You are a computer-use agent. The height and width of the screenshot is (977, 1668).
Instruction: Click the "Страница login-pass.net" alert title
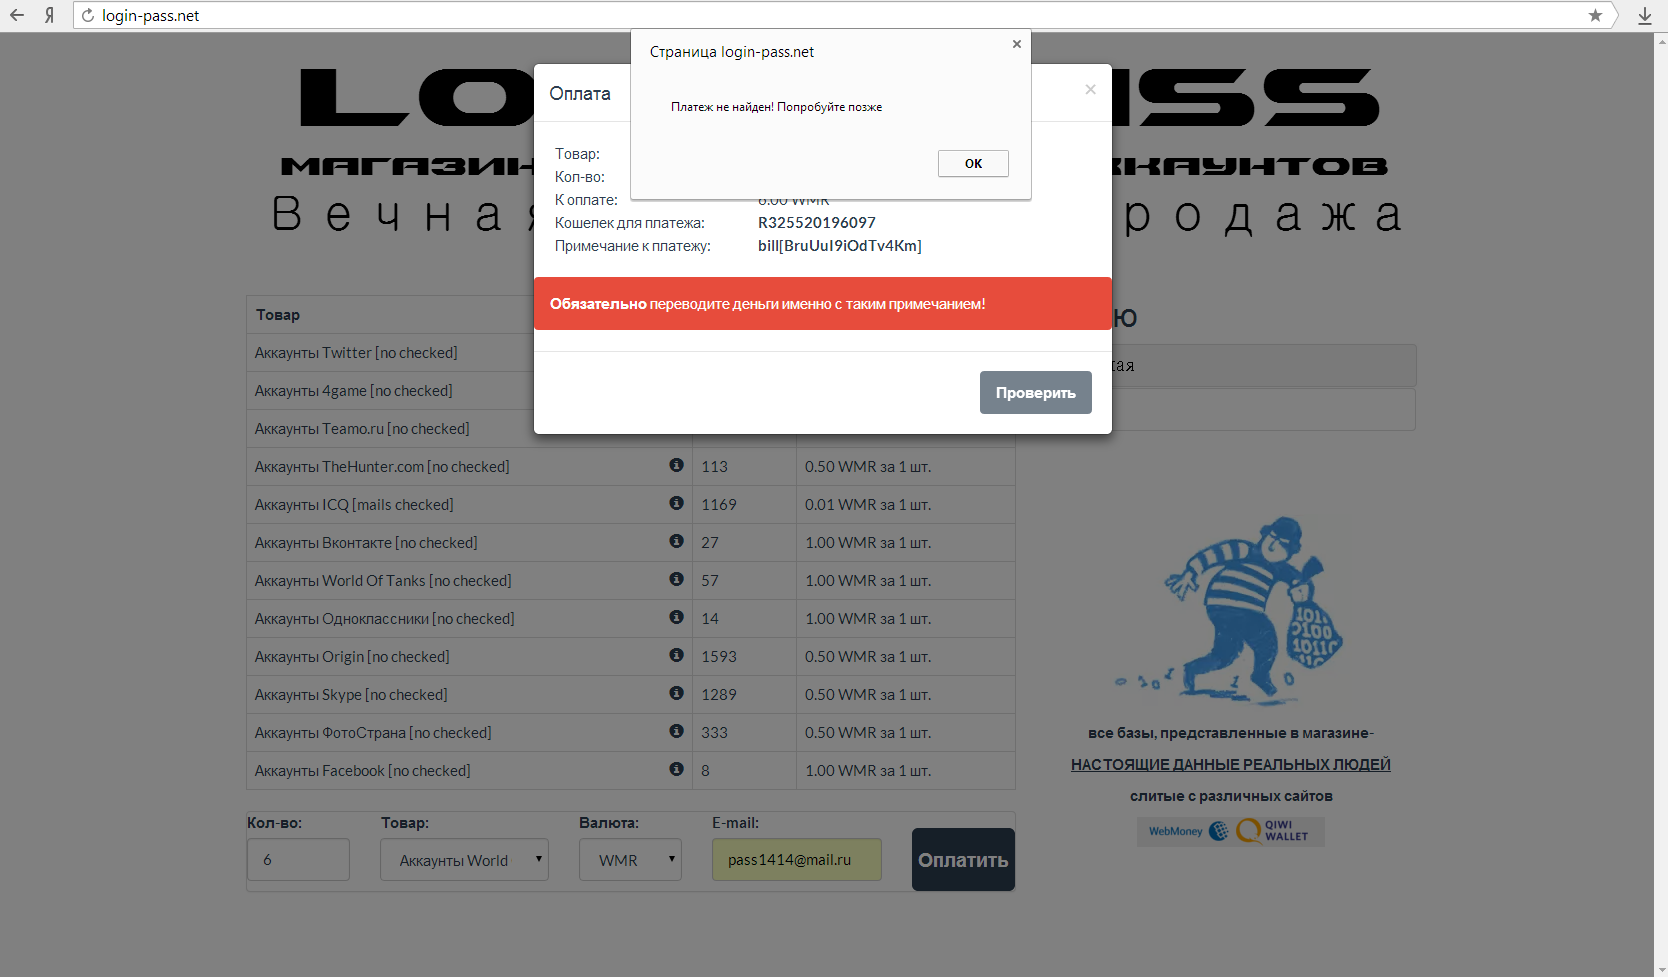point(732,52)
